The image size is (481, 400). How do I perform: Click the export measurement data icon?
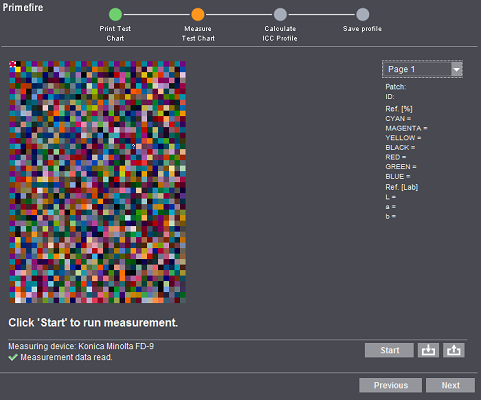[x=454, y=350]
